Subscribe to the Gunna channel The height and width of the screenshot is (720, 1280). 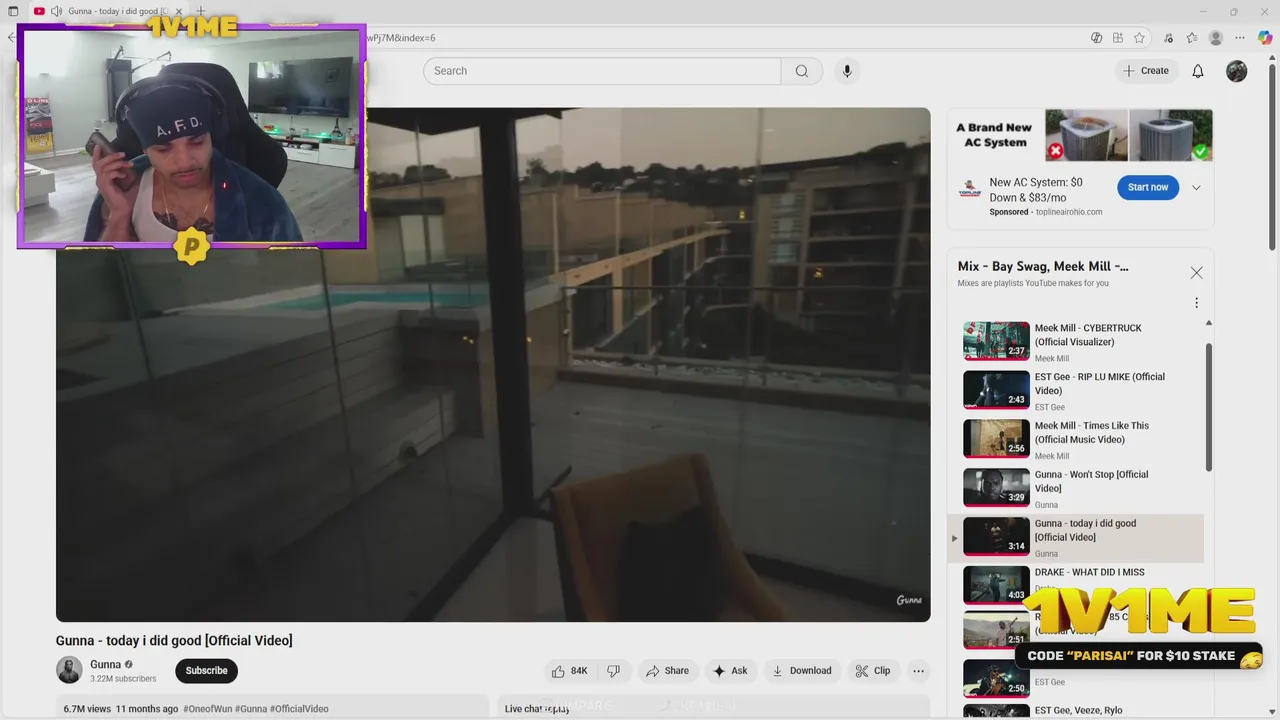206,671
